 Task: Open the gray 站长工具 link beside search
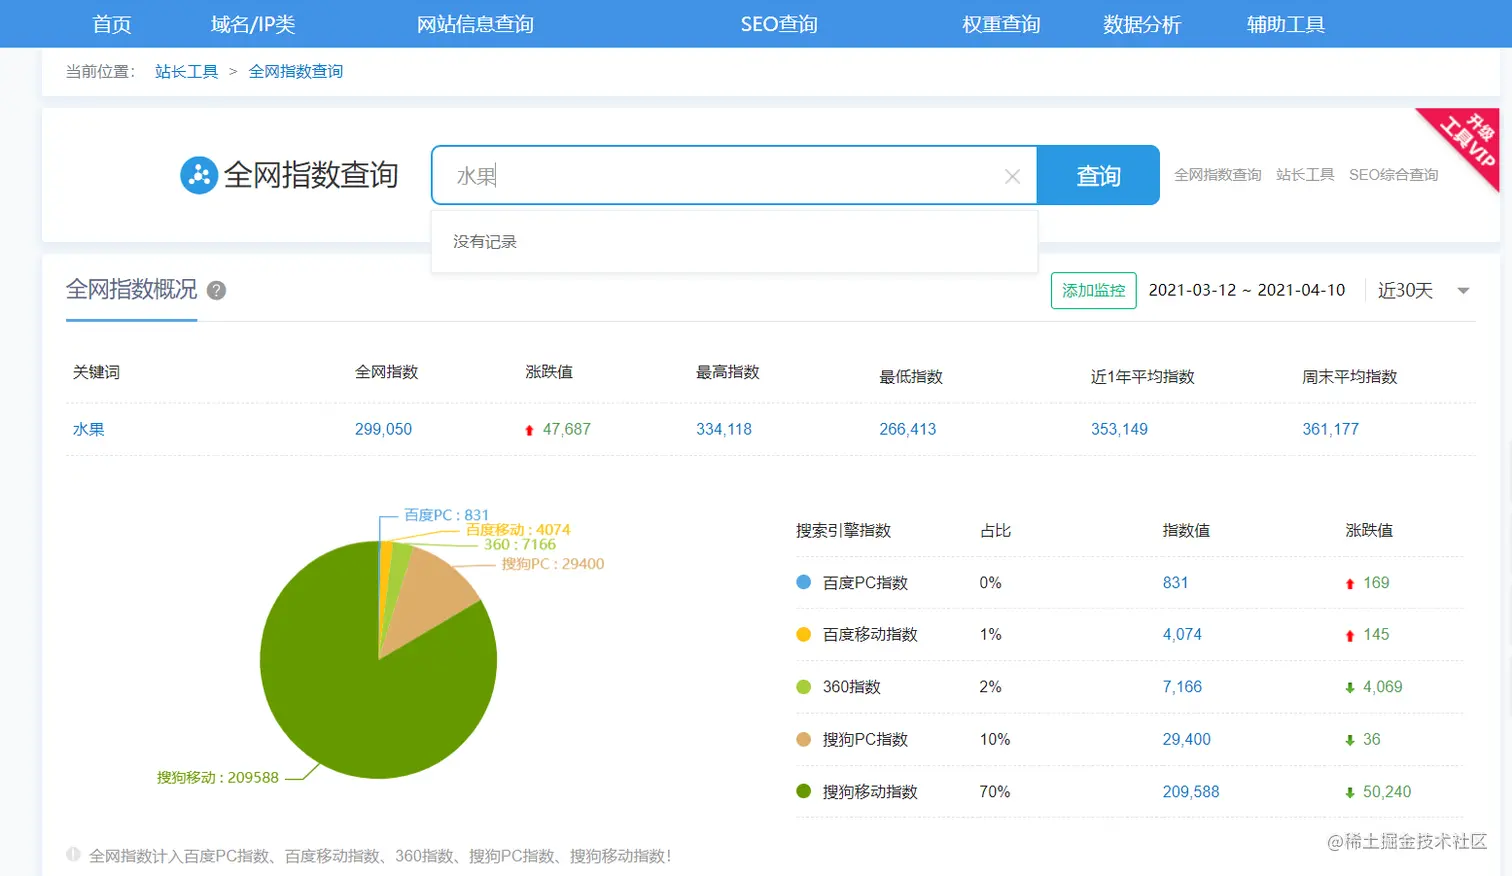coord(1305,175)
